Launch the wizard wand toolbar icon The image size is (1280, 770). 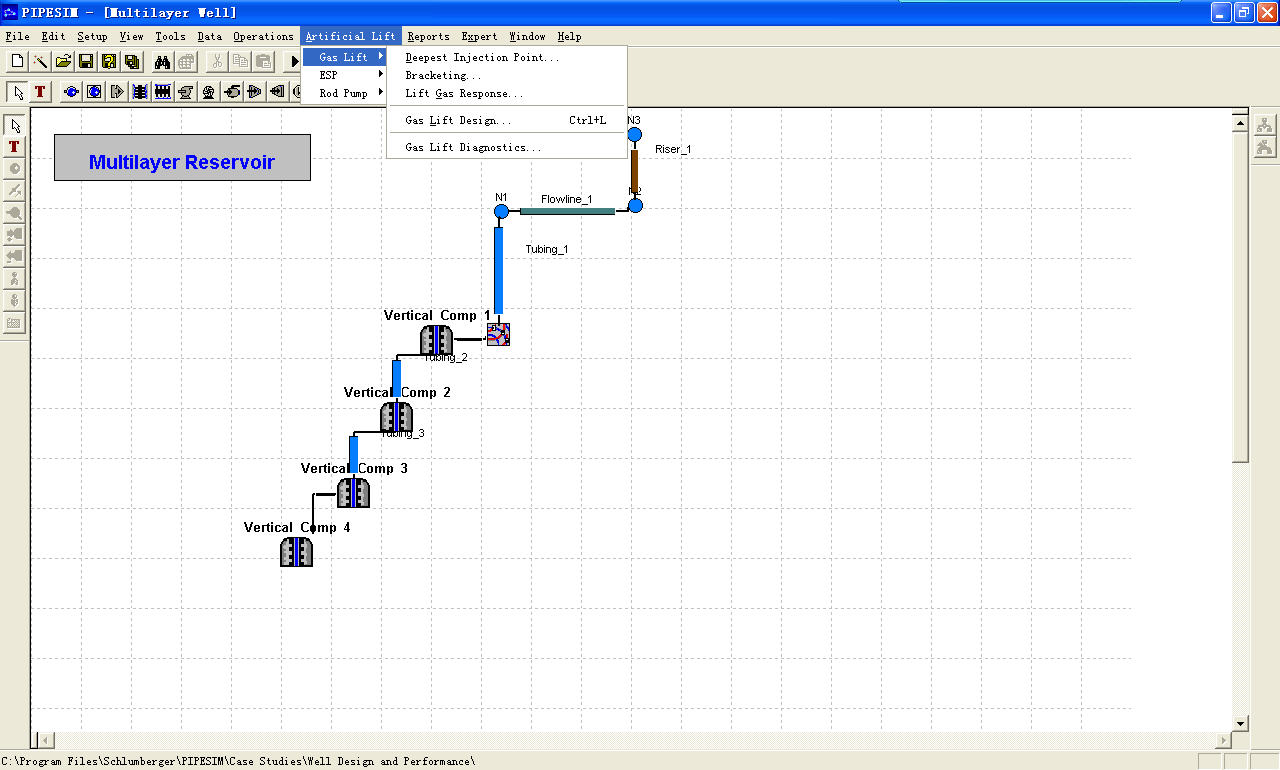point(40,61)
